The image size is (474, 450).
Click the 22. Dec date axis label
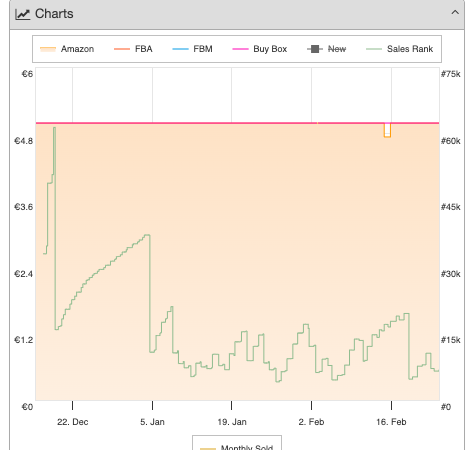pos(73,422)
